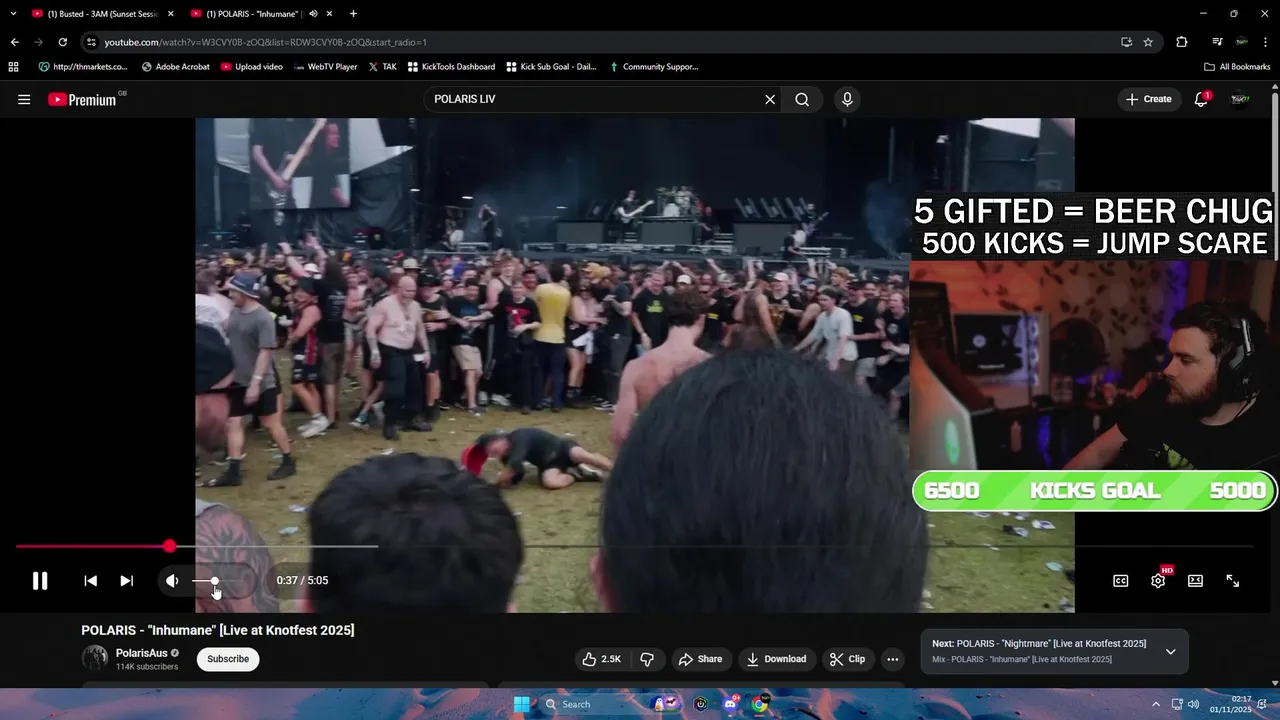Clear the search text POLARIS LIV
1280x720 pixels.
tap(770, 99)
